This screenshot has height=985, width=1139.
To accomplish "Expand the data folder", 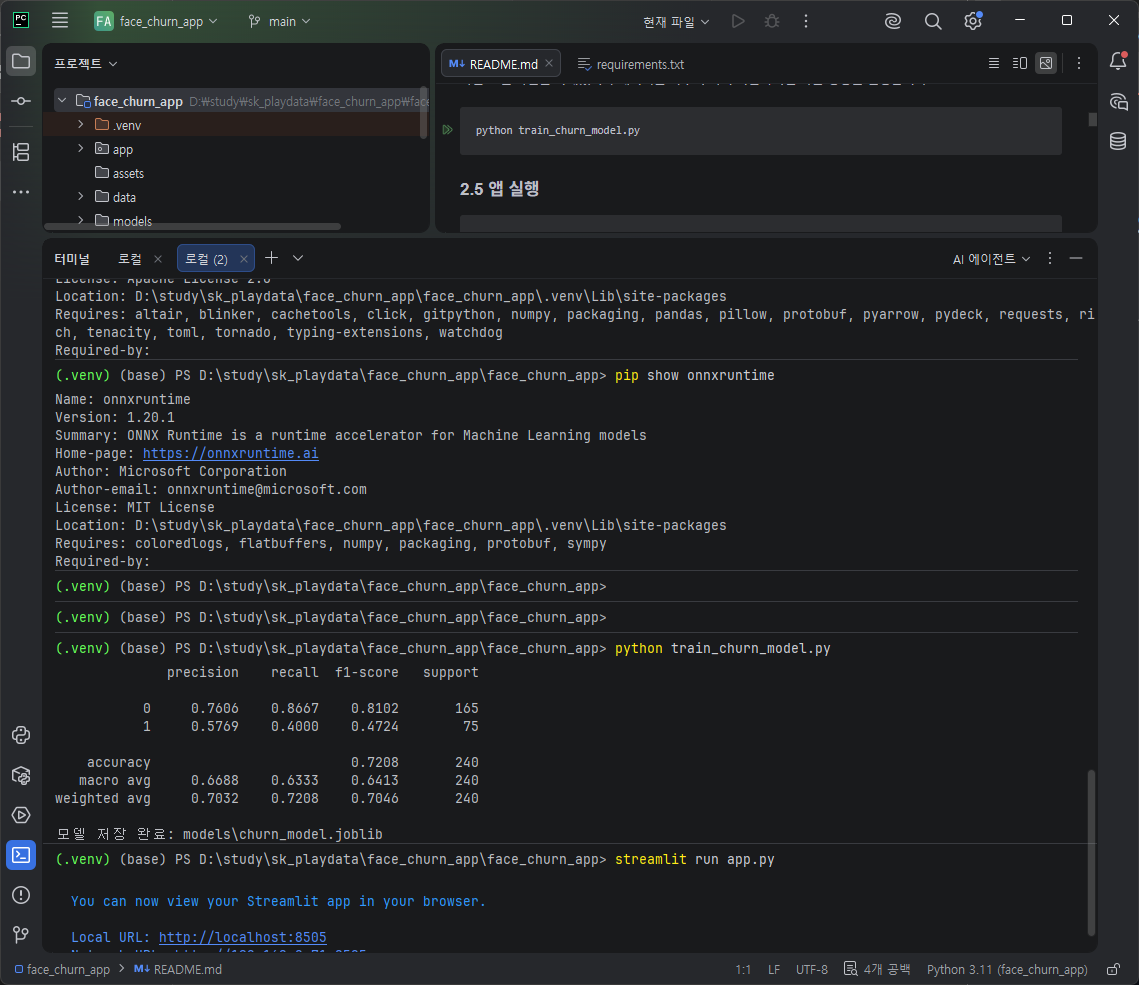I will 81,197.
